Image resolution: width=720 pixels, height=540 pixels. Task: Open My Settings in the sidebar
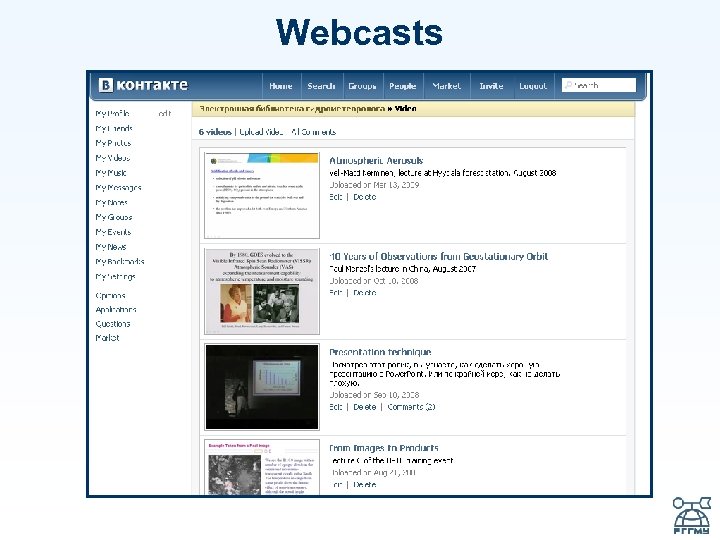pos(115,276)
